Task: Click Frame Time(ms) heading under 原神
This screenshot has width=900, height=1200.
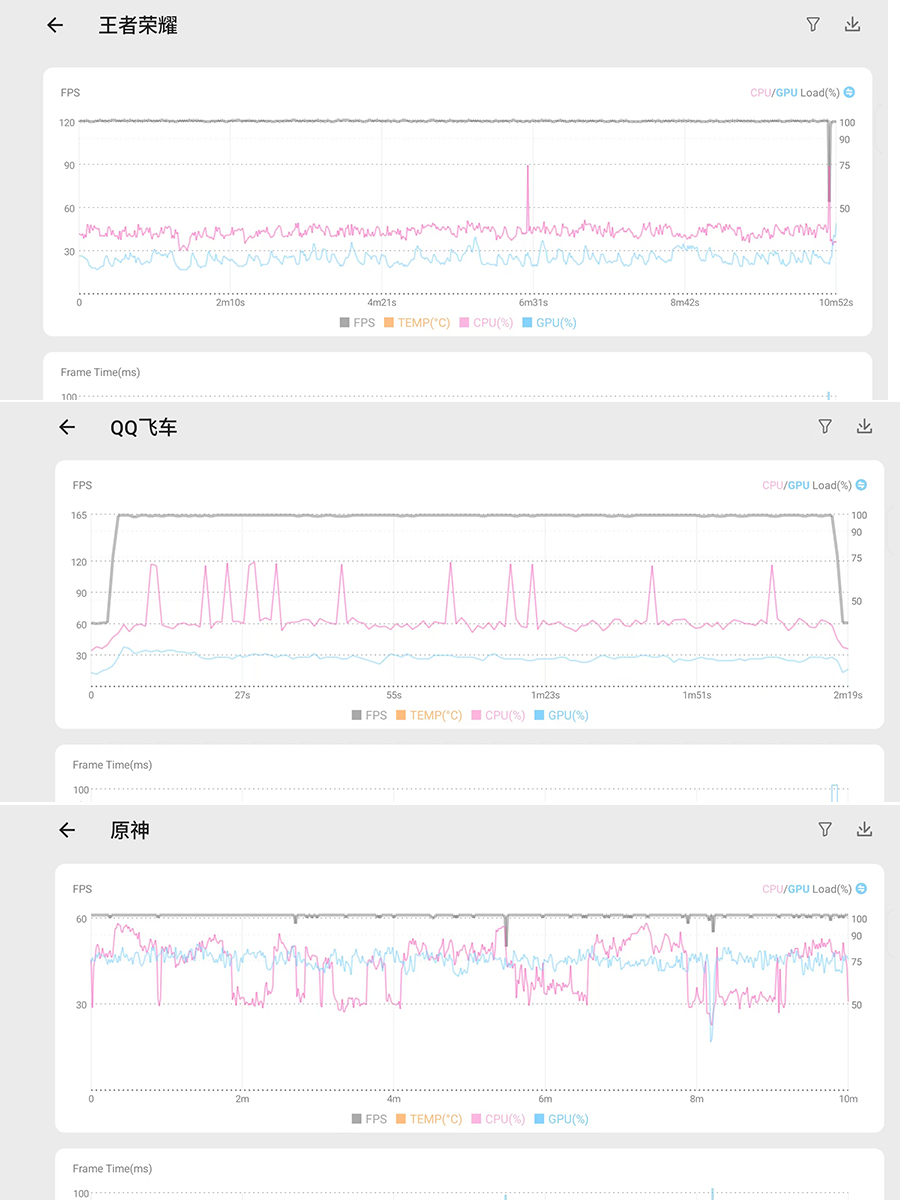Action: pyautogui.click(x=112, y=1168)
